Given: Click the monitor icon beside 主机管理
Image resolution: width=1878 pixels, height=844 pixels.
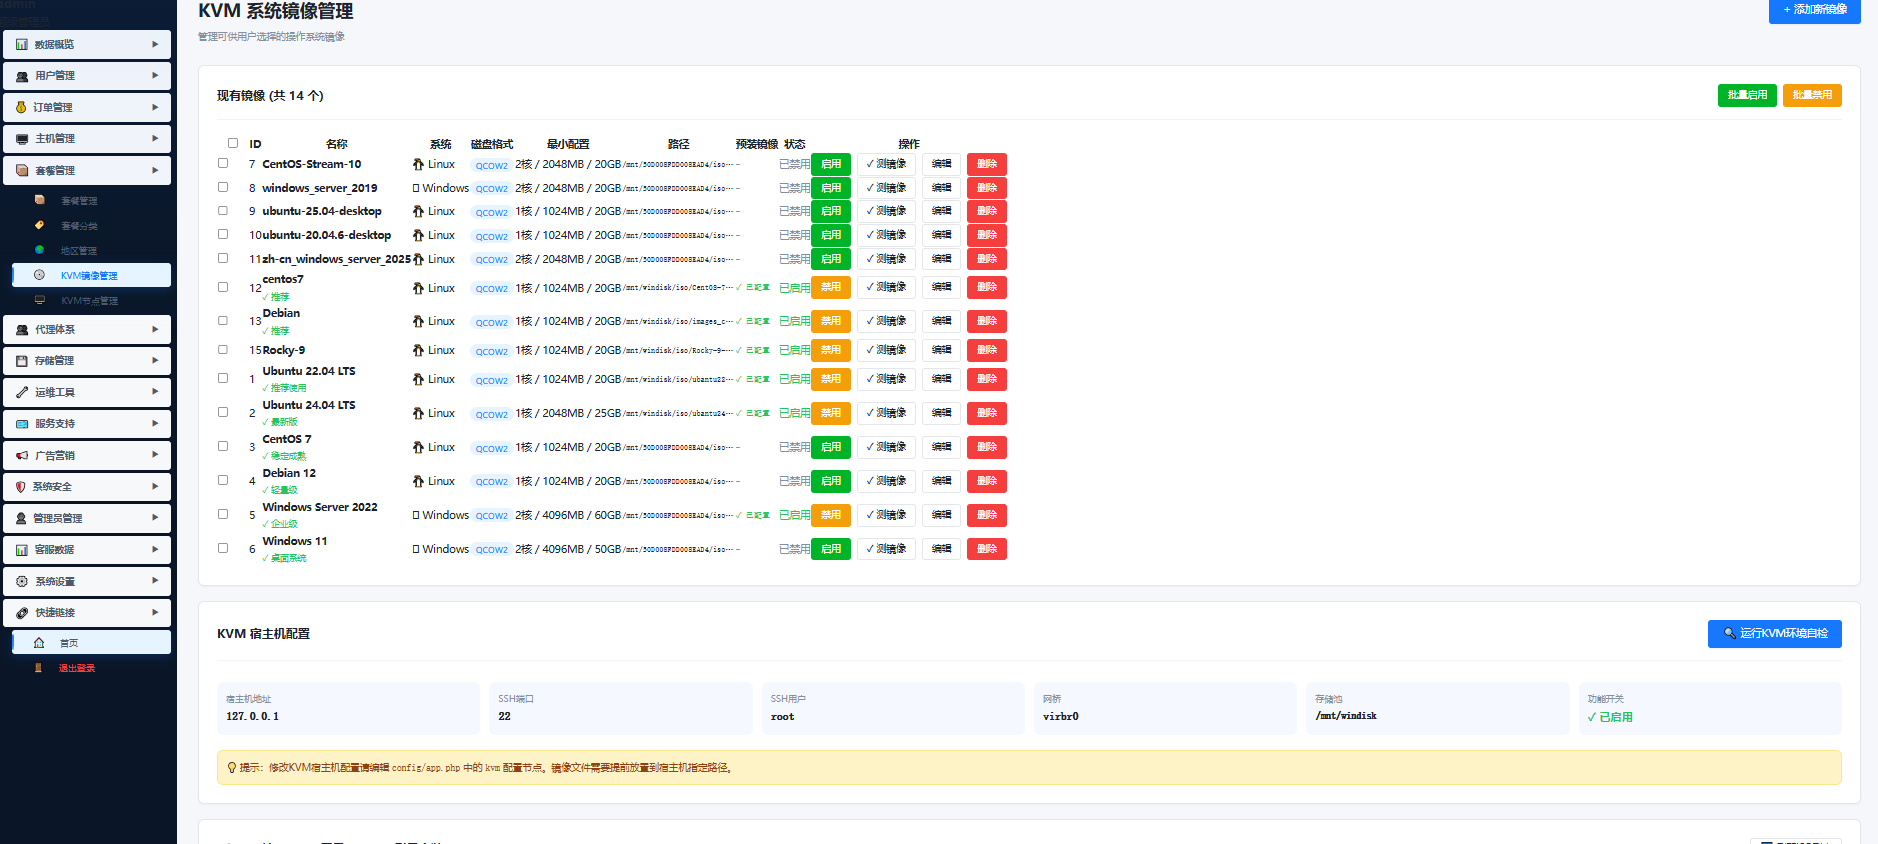Looking at the screenshot, I should [22, 139].
